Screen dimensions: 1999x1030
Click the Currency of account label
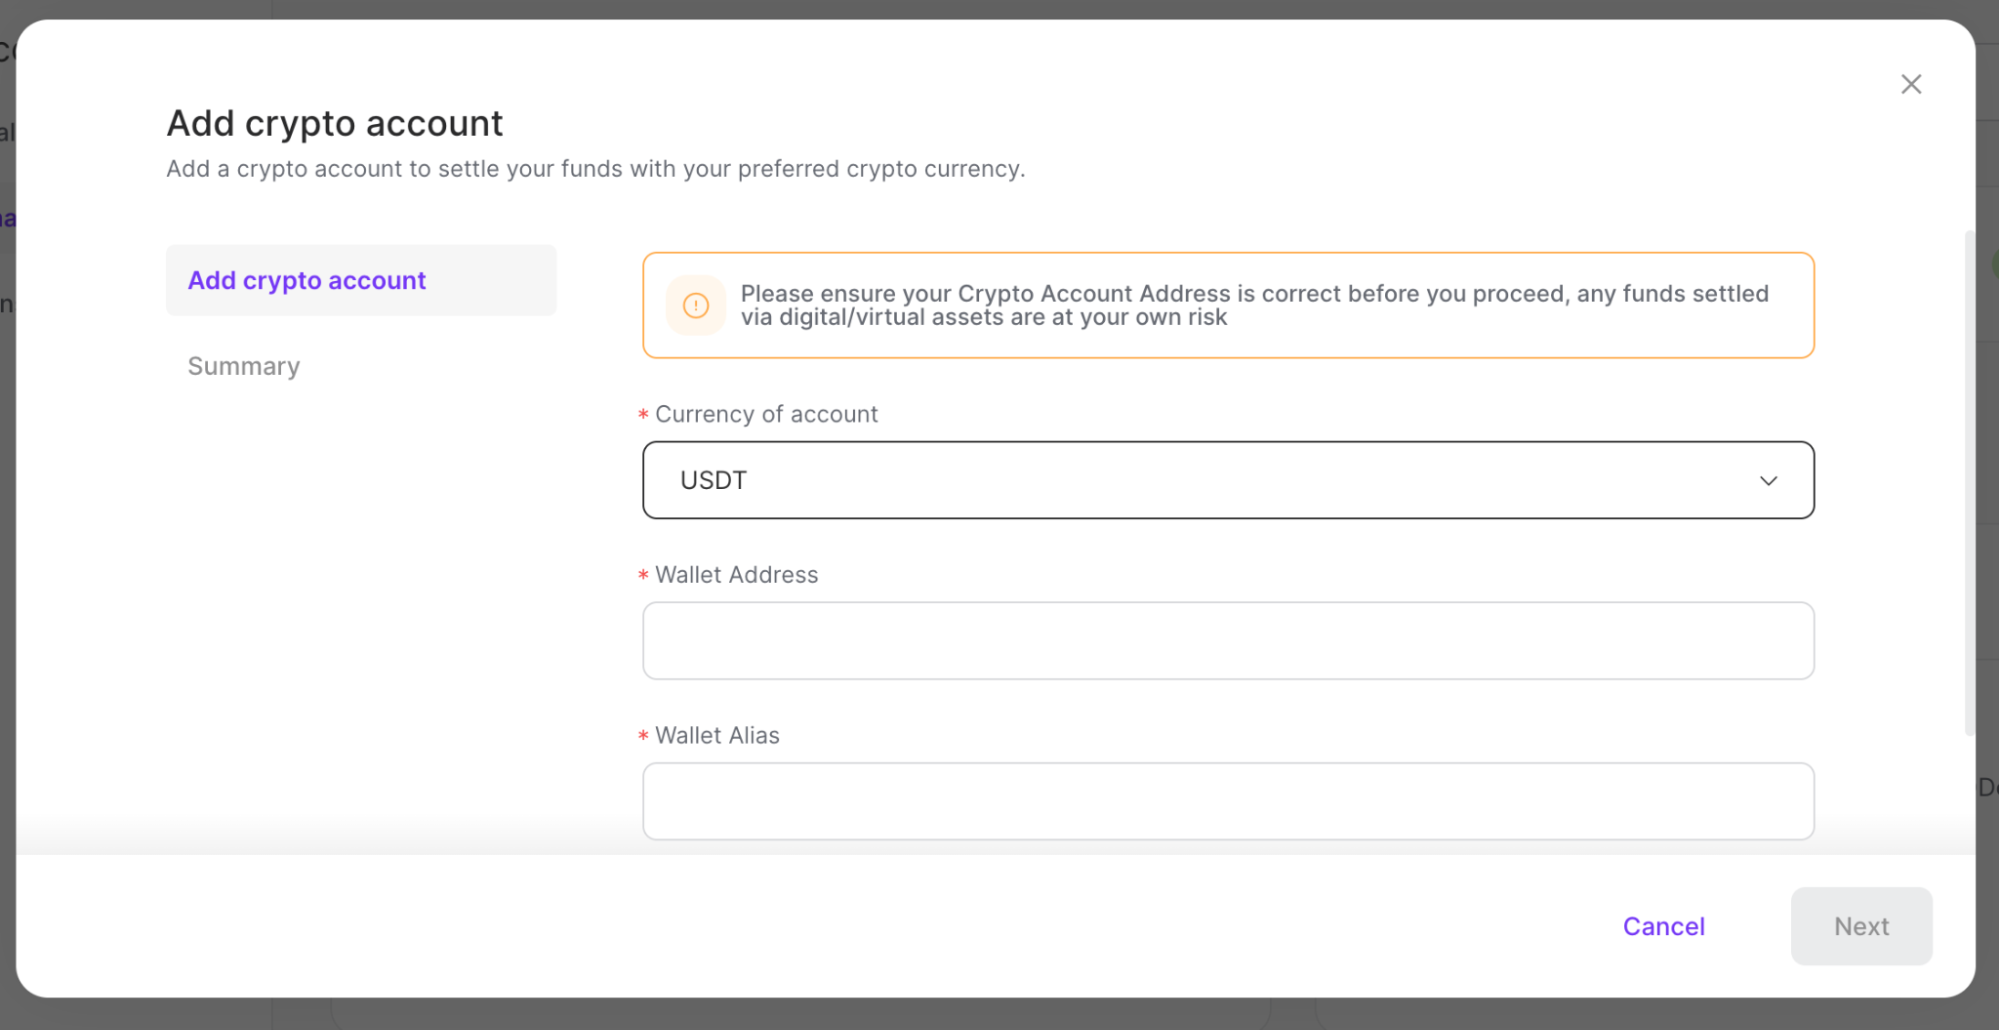tap(766, 413)
